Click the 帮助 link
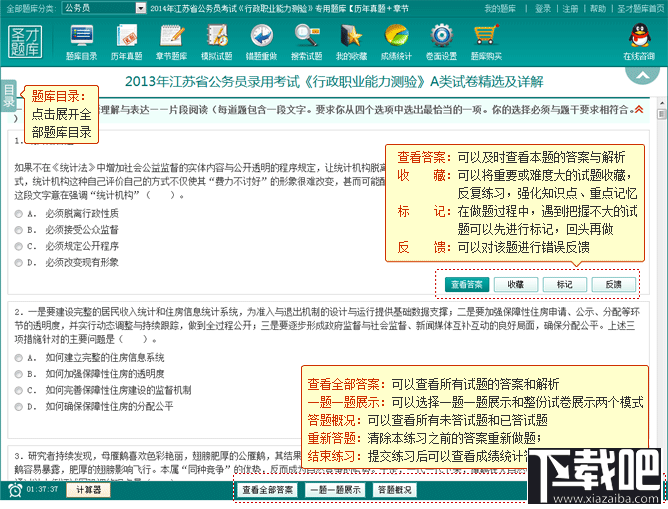 coord(598,9)
